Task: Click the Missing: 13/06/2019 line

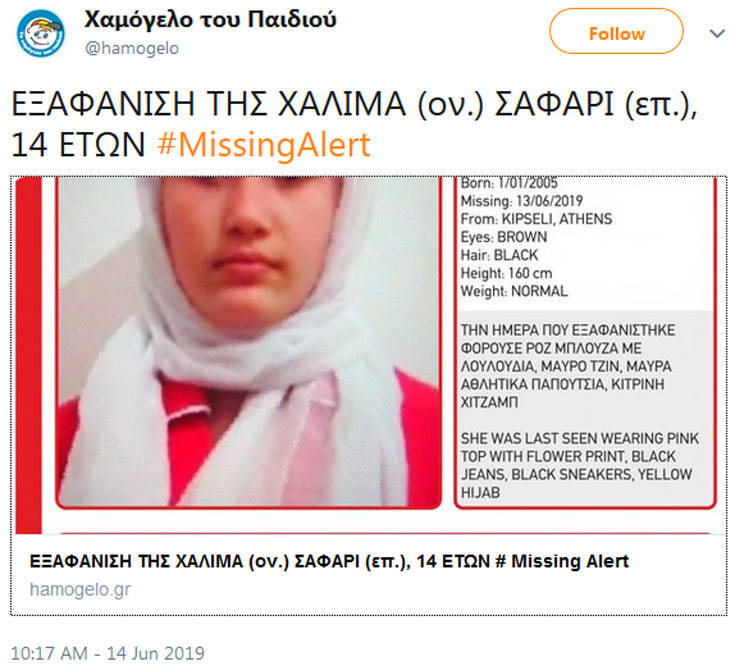Action: pyautogui.click(x=521, y=201)
